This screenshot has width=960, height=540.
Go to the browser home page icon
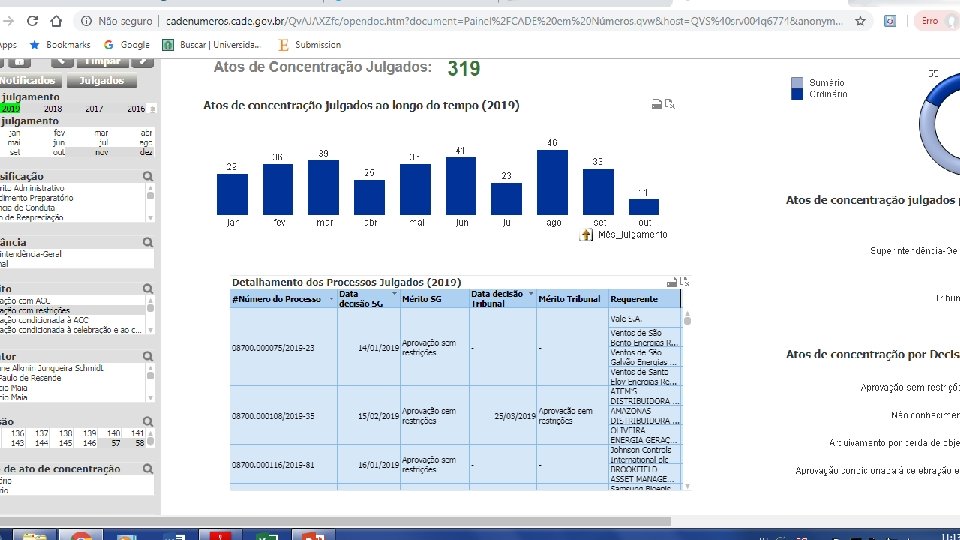pyautogui.click(x=56, y=21)
